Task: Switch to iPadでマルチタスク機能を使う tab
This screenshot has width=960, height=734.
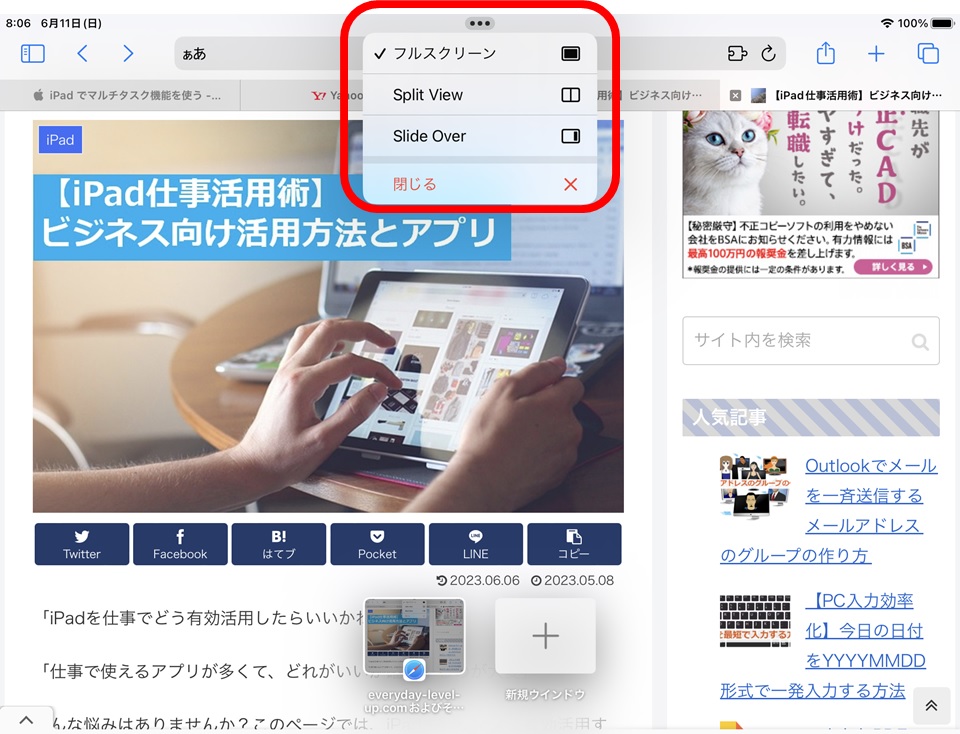Action: (x=127, y=95)
